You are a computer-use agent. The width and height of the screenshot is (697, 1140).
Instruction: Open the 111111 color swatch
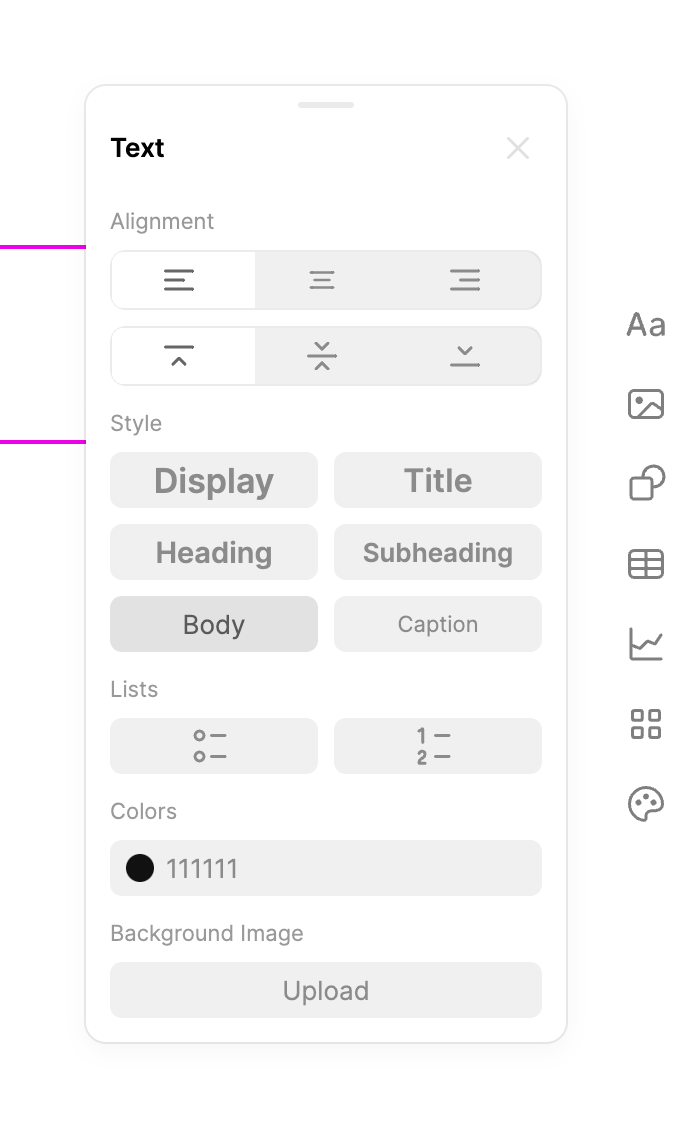[x=325, y=868]
